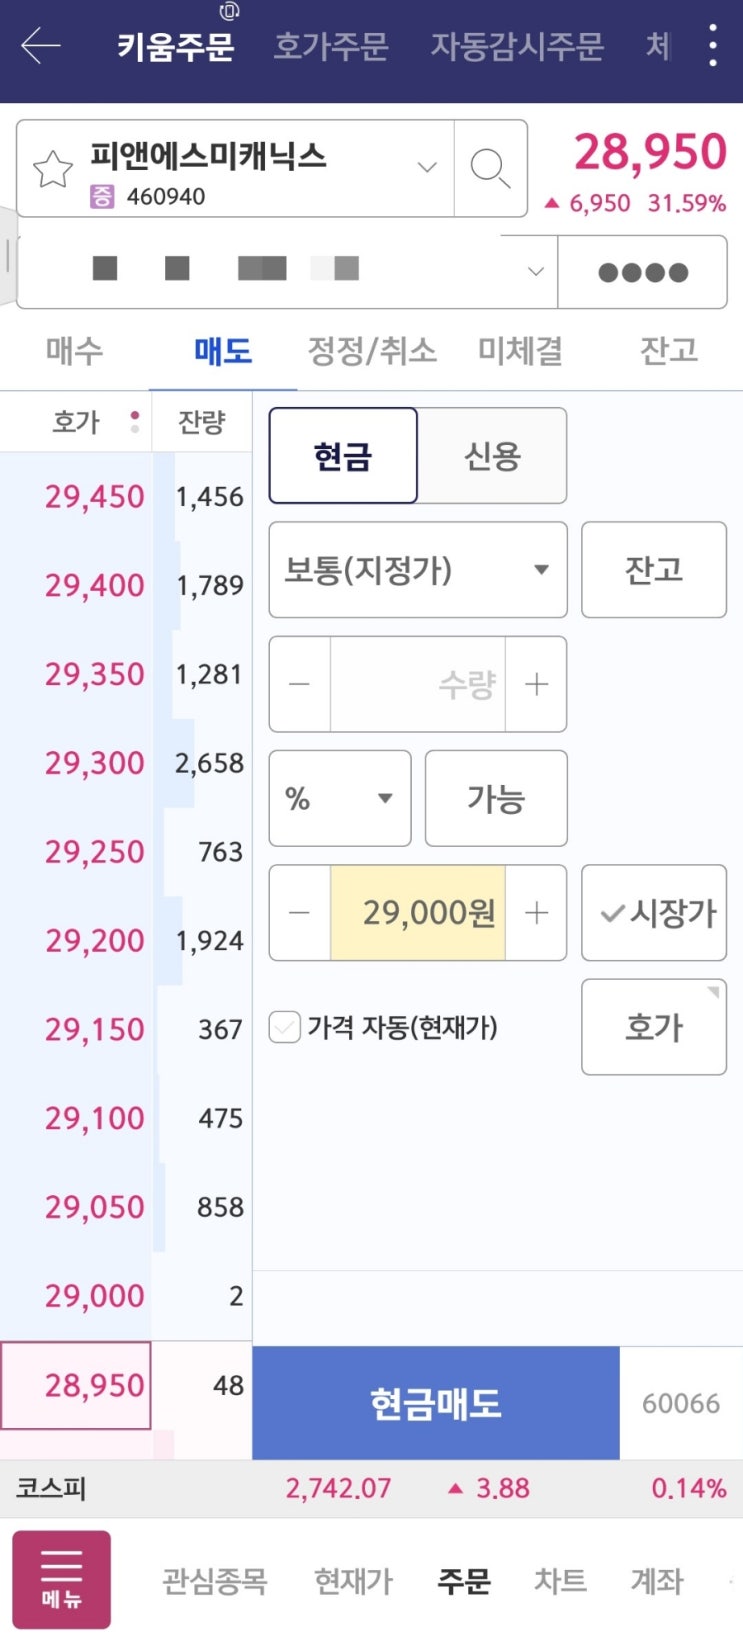Tap the back arrow icon

[41, 46]
